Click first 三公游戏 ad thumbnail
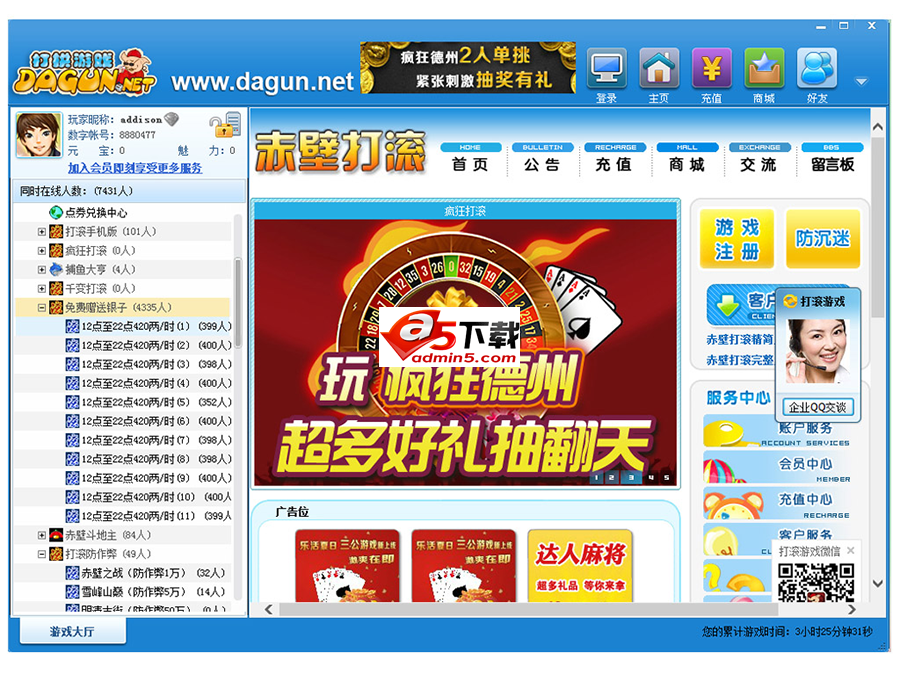The width and height of the screenshot is (900, 675). (347, 565)
